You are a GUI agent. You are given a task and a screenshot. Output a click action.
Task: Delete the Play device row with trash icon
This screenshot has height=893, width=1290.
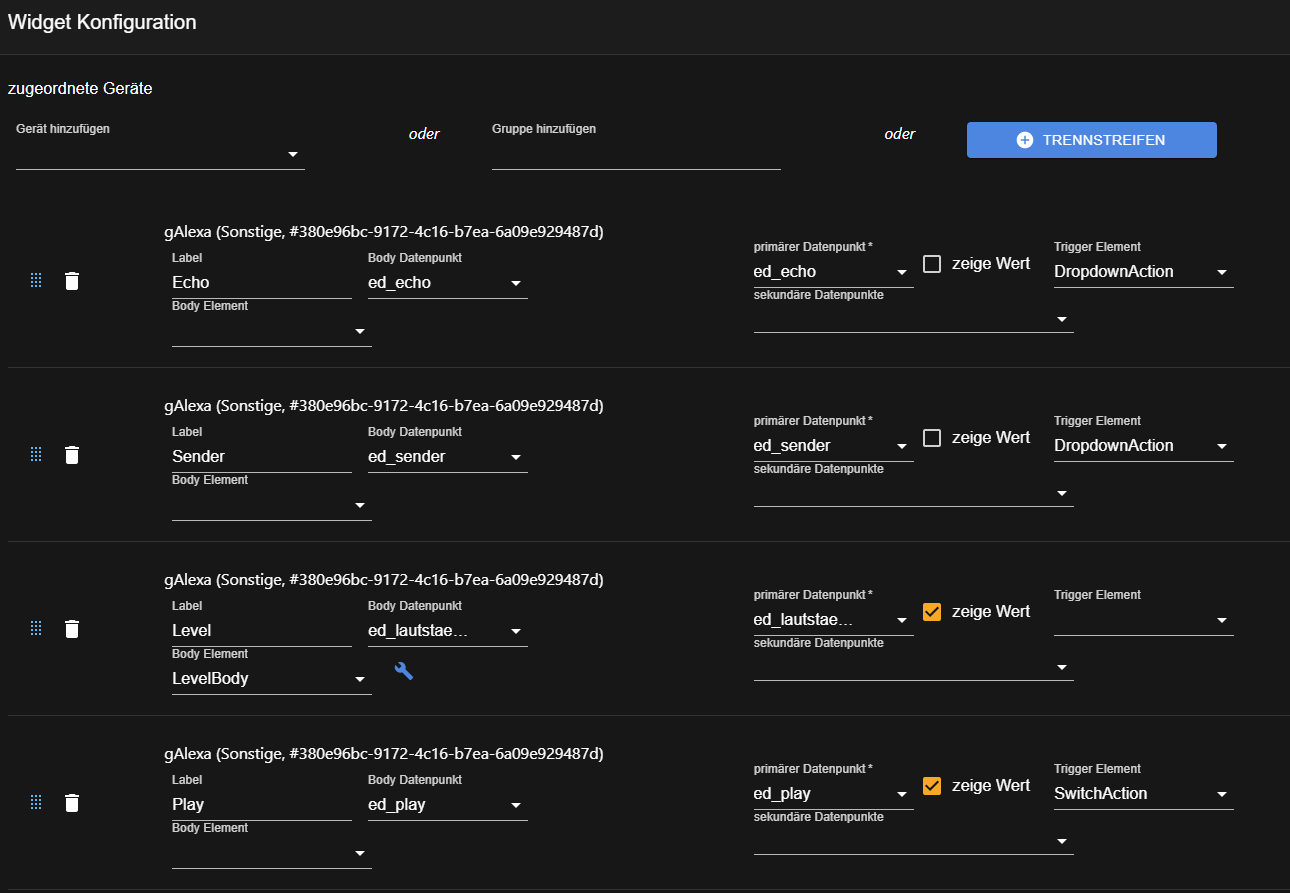[72, 803]
